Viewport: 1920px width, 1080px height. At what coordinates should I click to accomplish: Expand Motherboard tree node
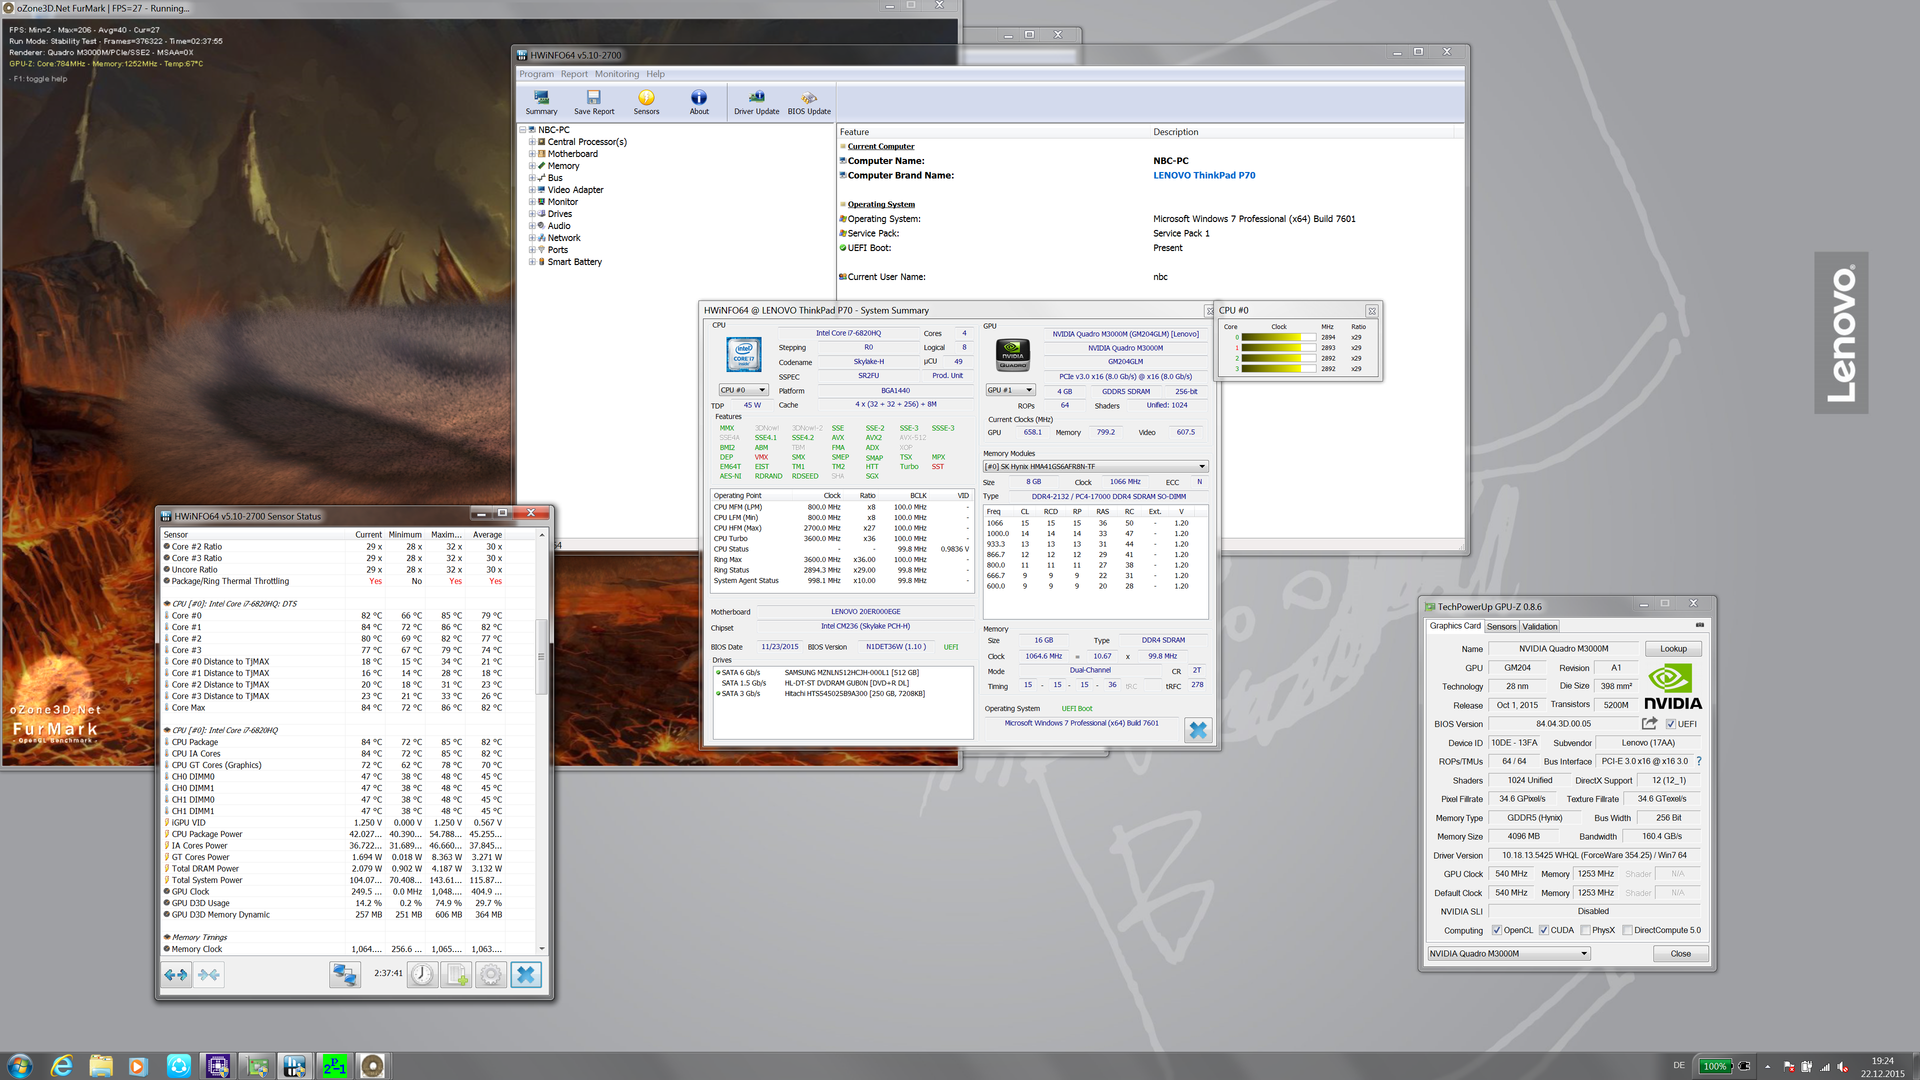[532, 154]
